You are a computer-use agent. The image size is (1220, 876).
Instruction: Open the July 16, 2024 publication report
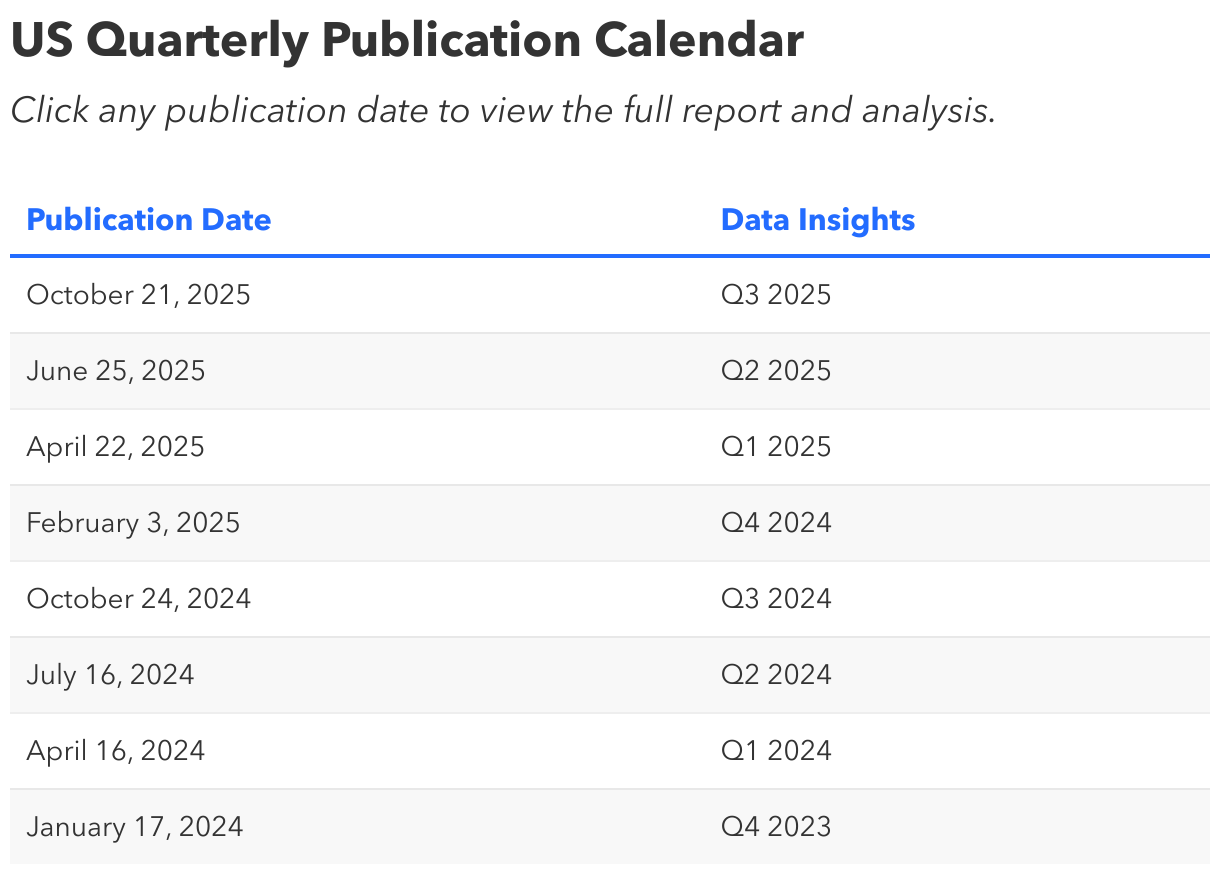[x=110, y=675]
